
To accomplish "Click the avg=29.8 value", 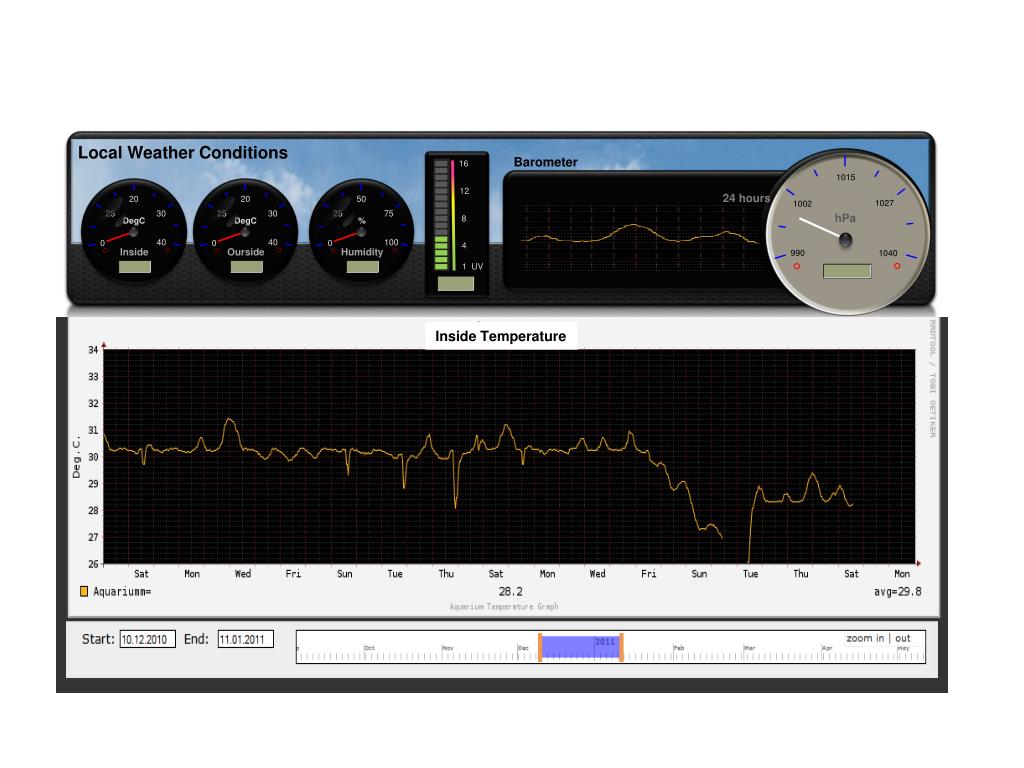I will tap(897, 592).
